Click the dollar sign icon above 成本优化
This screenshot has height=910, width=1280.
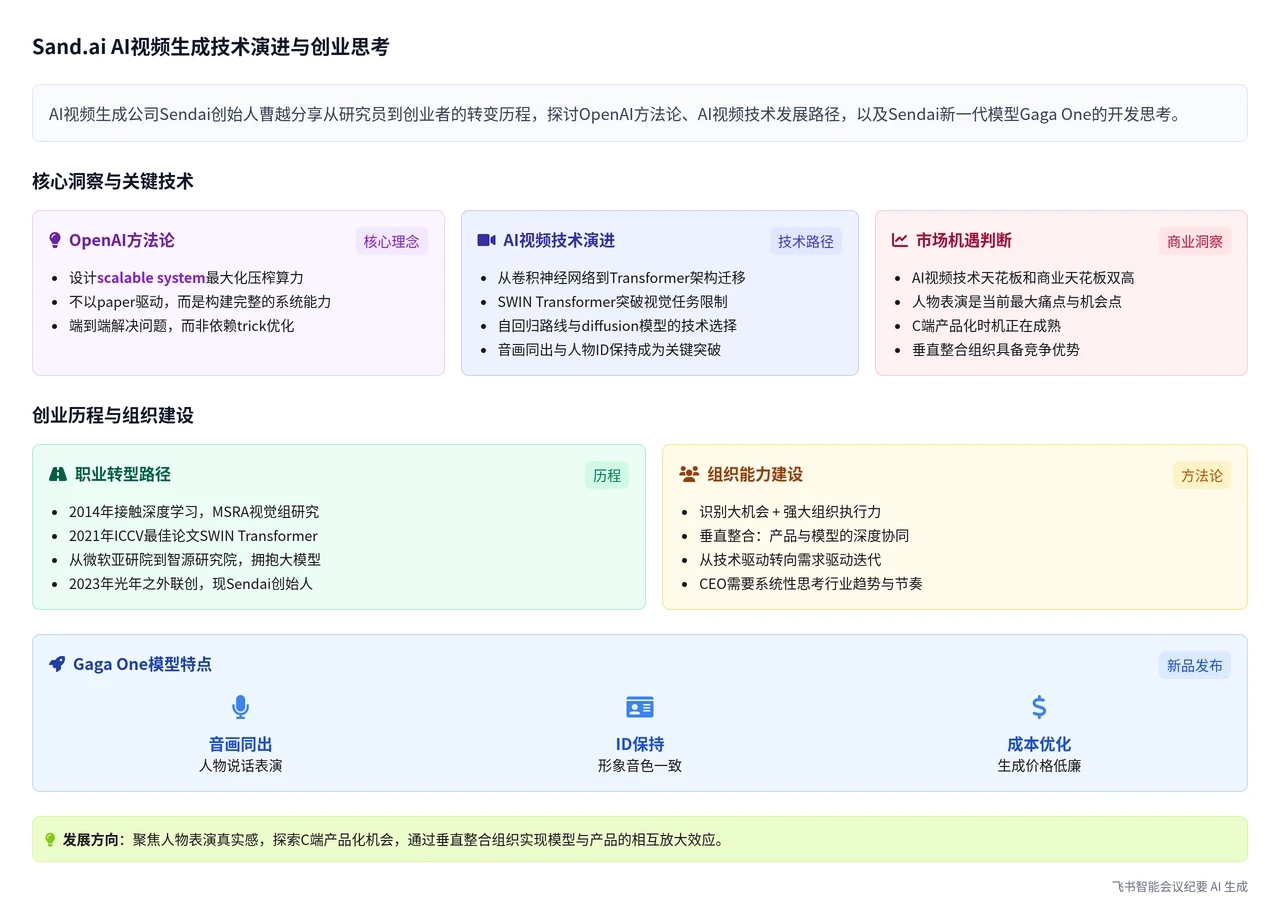click(1039, 707)
